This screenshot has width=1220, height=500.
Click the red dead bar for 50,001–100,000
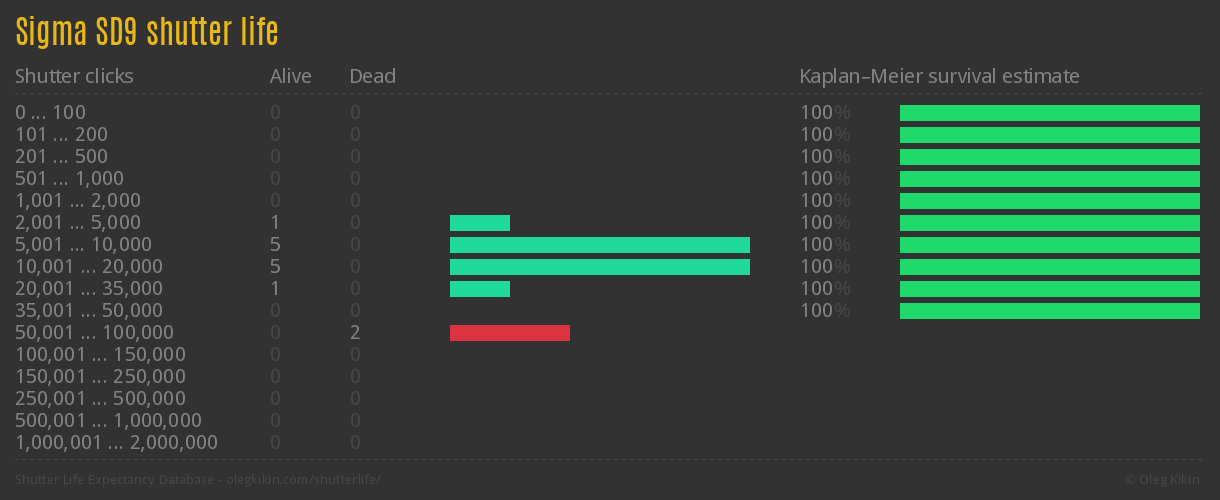pyautogui.click(x=509, y=333)
